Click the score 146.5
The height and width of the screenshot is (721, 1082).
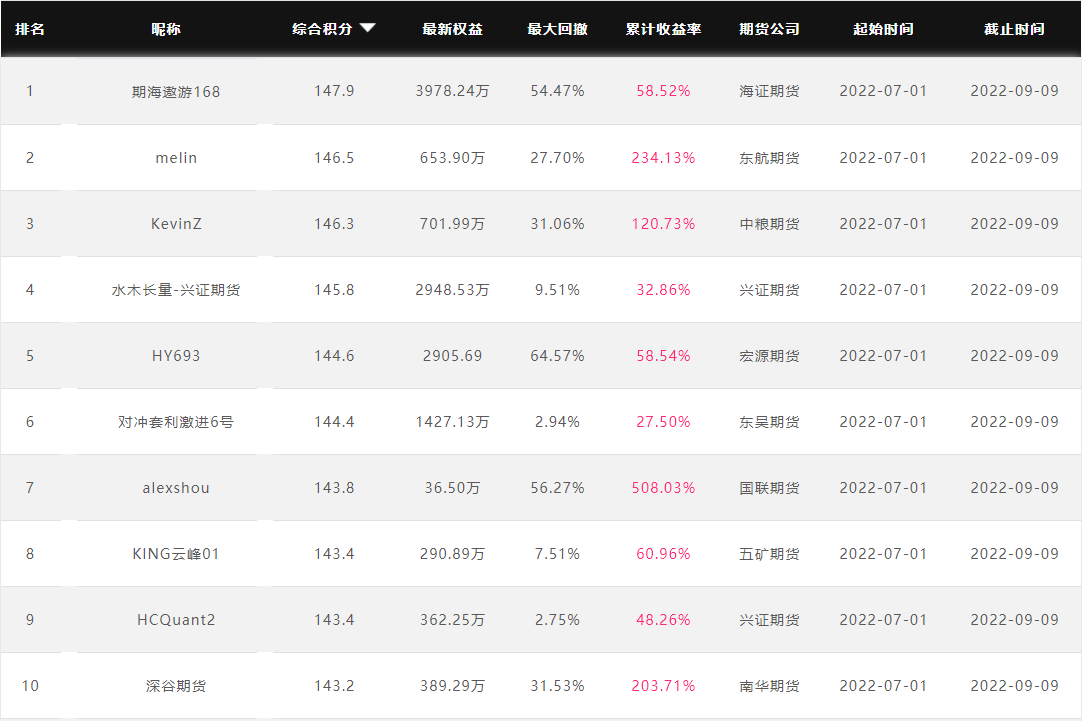tap(334, 158)
